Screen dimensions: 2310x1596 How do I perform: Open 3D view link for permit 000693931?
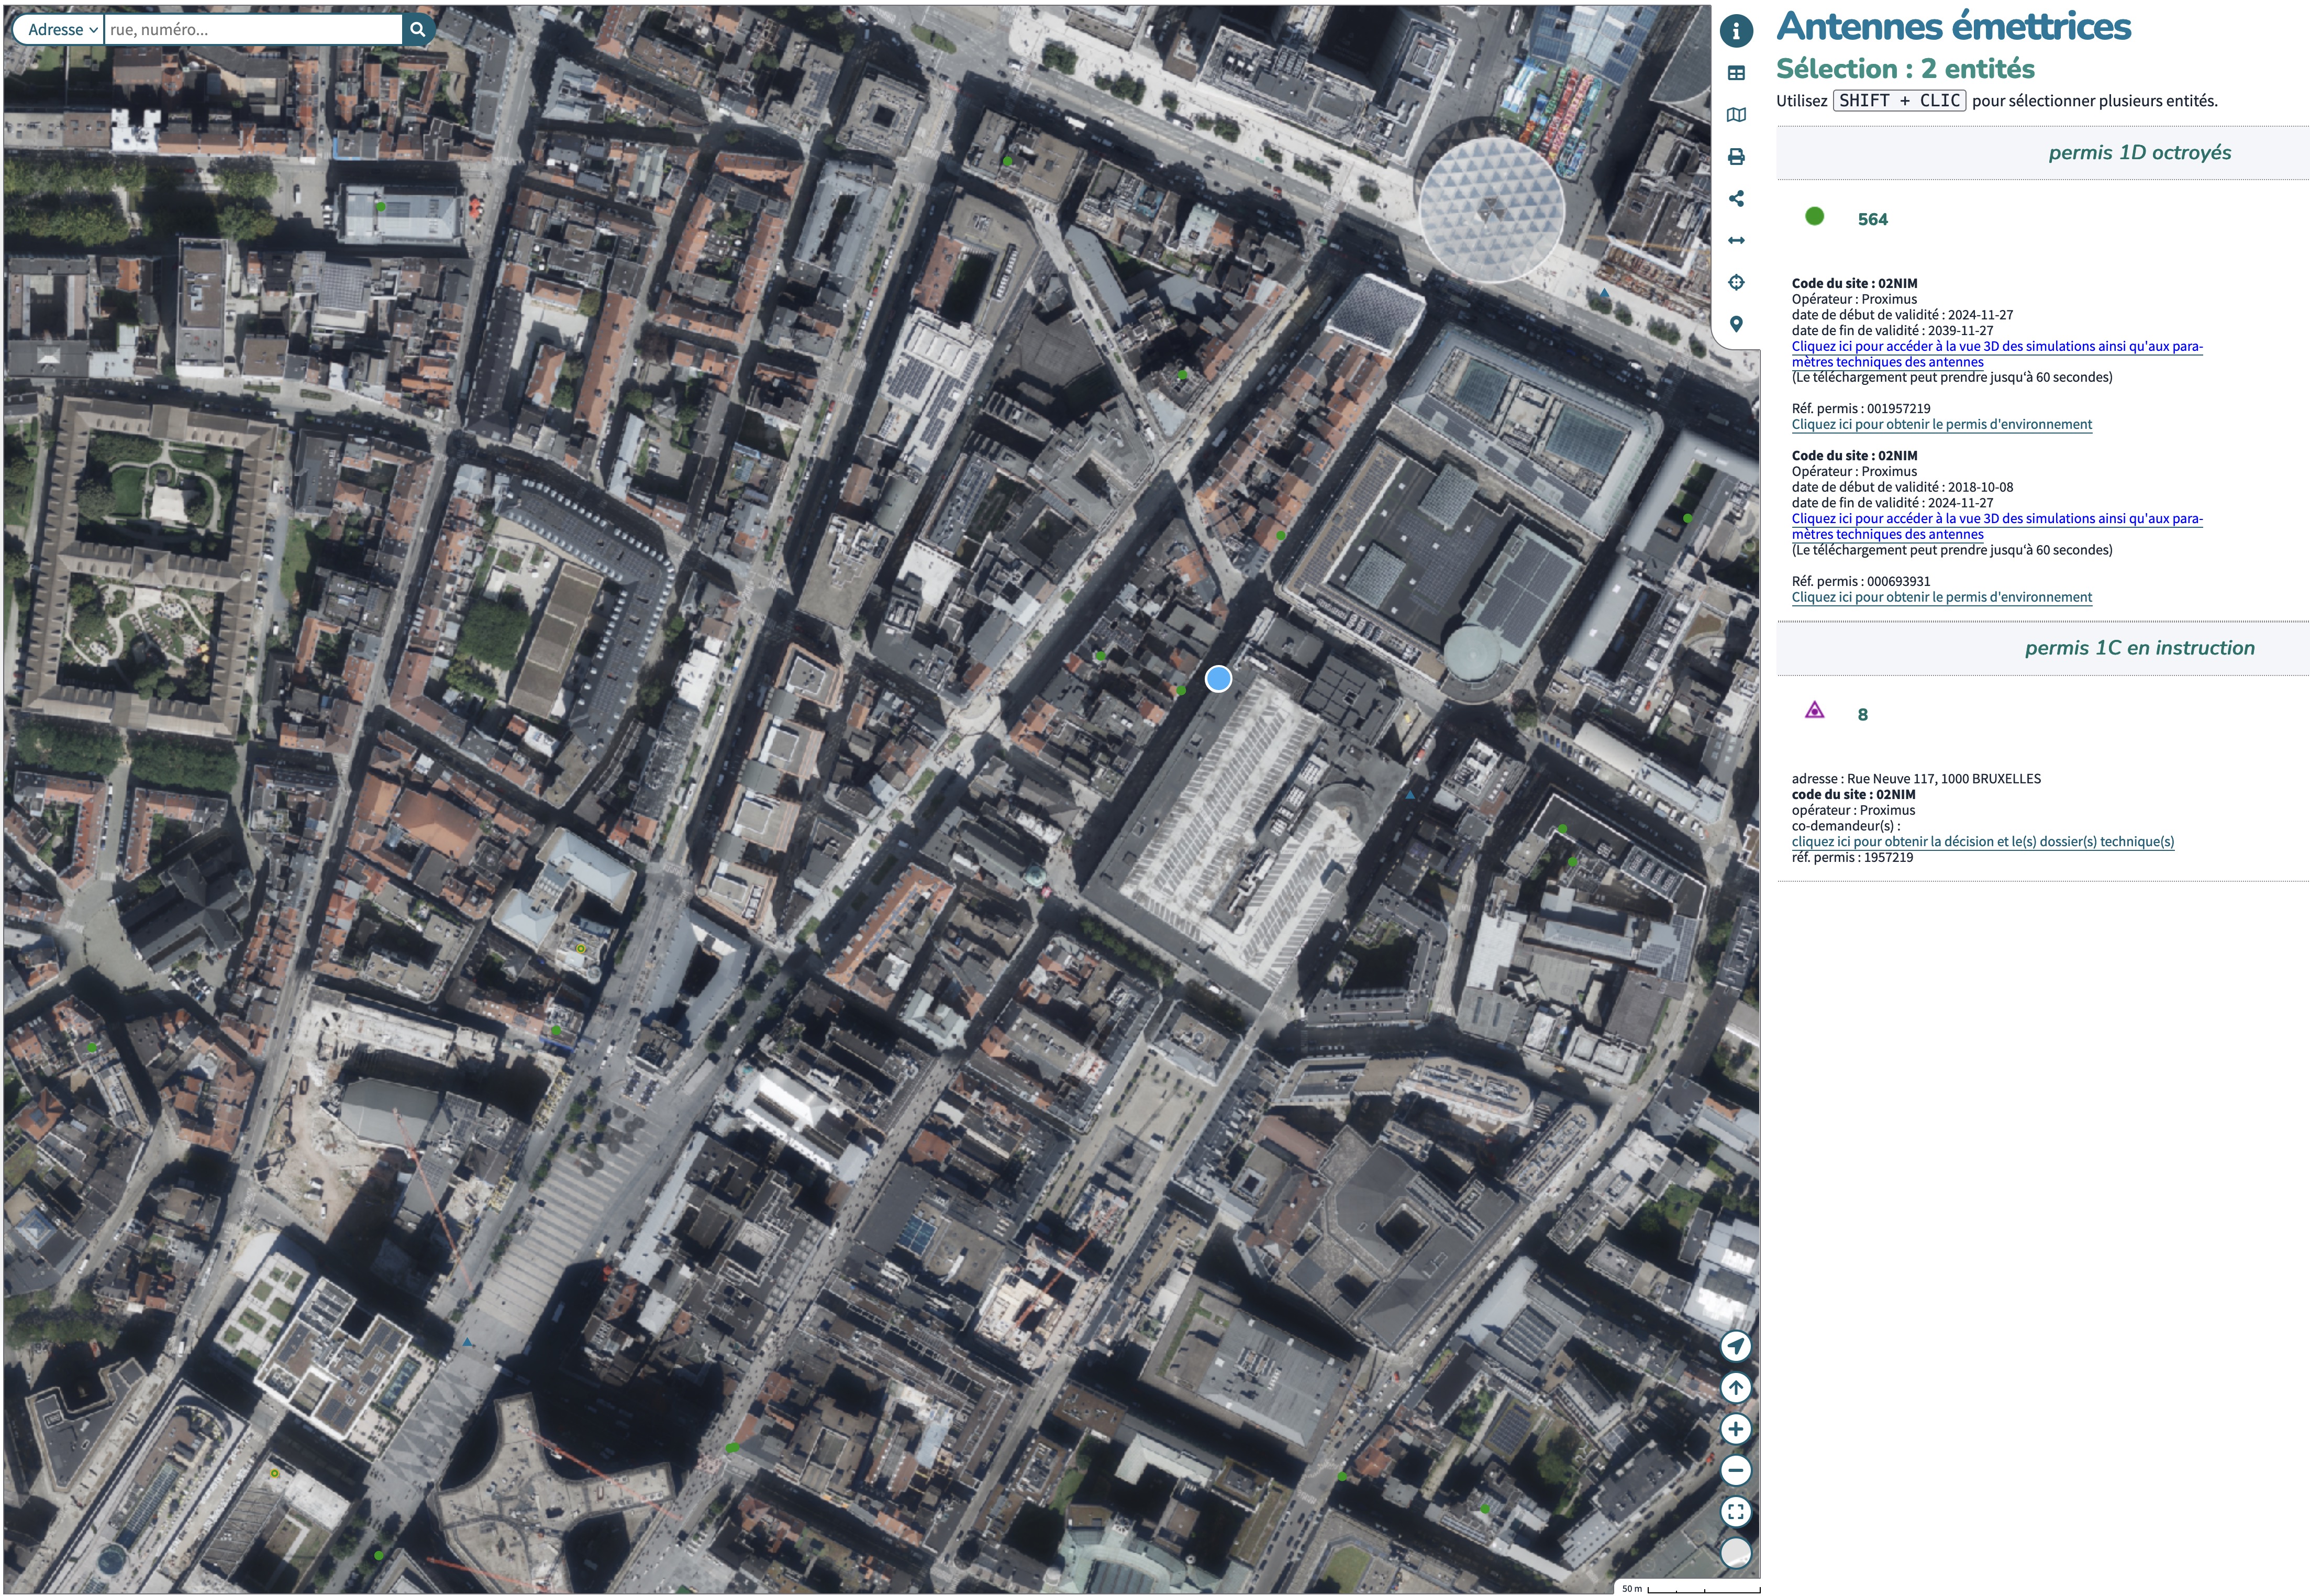point(1996,526)
